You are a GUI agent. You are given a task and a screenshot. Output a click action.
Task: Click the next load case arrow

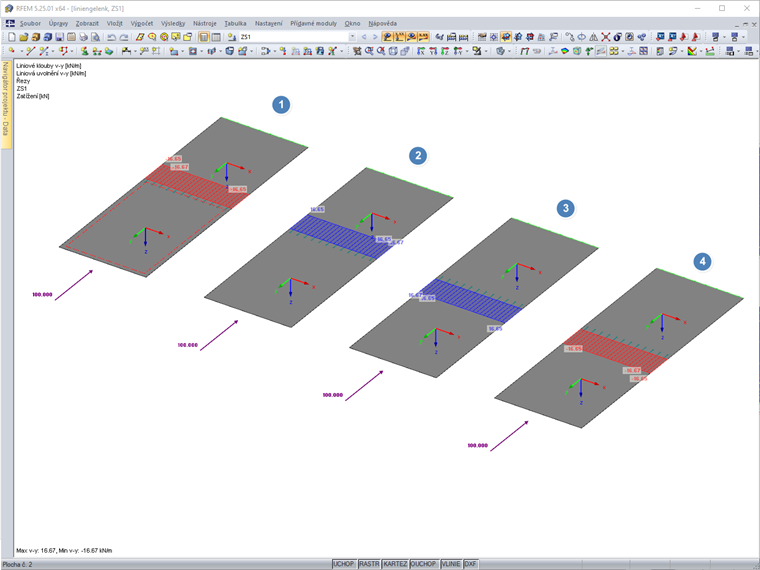[x=375, y=37]
